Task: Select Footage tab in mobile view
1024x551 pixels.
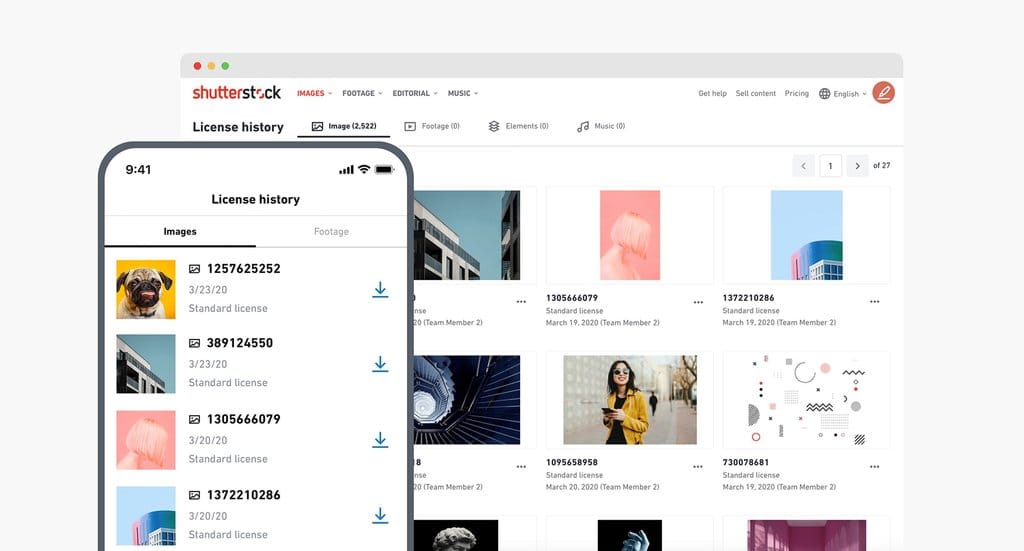Action: point(331,231)
